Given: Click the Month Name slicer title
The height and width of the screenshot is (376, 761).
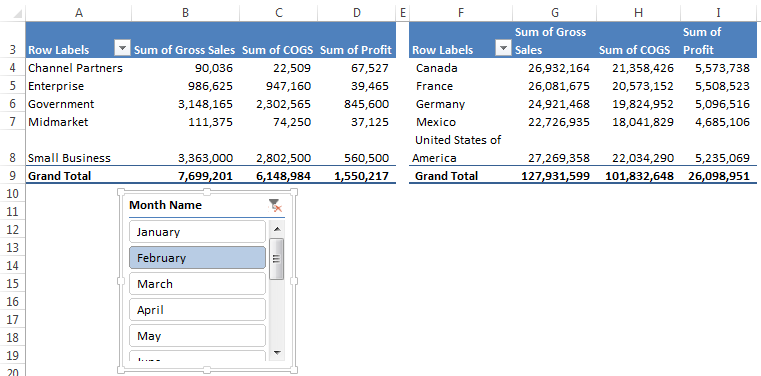Looking at the screenshot, I should 165,205.
